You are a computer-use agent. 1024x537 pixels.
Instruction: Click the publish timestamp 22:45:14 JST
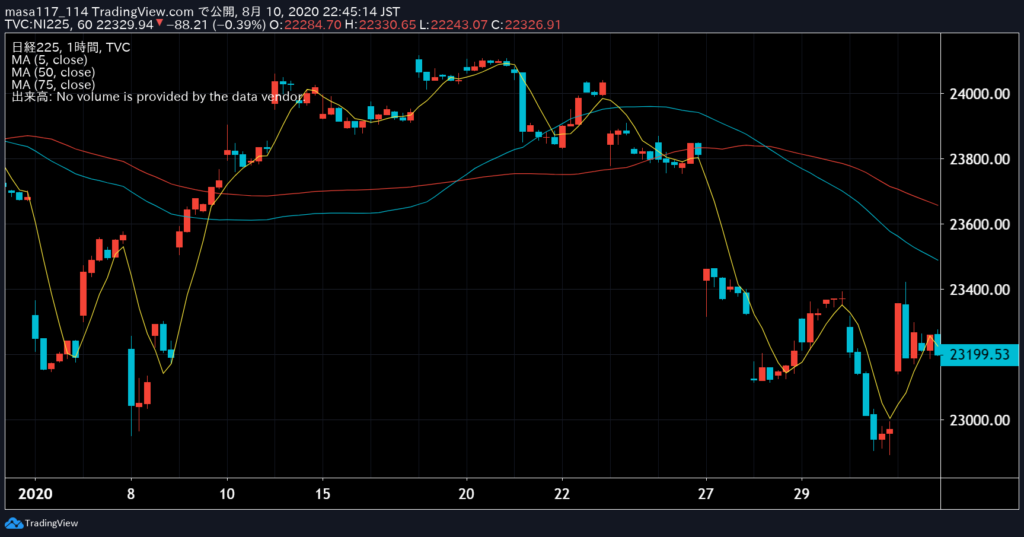coord(361,12)
